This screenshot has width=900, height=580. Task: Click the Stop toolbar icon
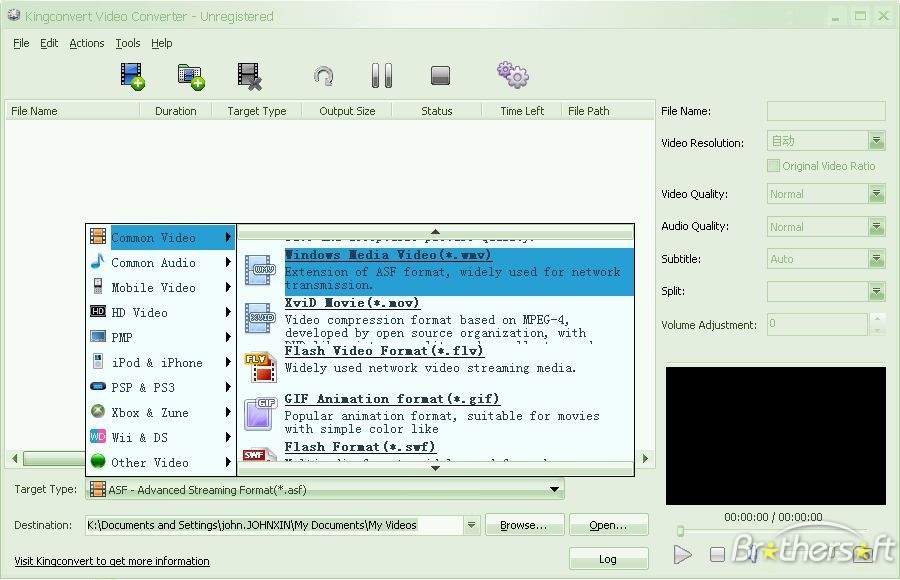pyautogui.click(x=440, y=75)
